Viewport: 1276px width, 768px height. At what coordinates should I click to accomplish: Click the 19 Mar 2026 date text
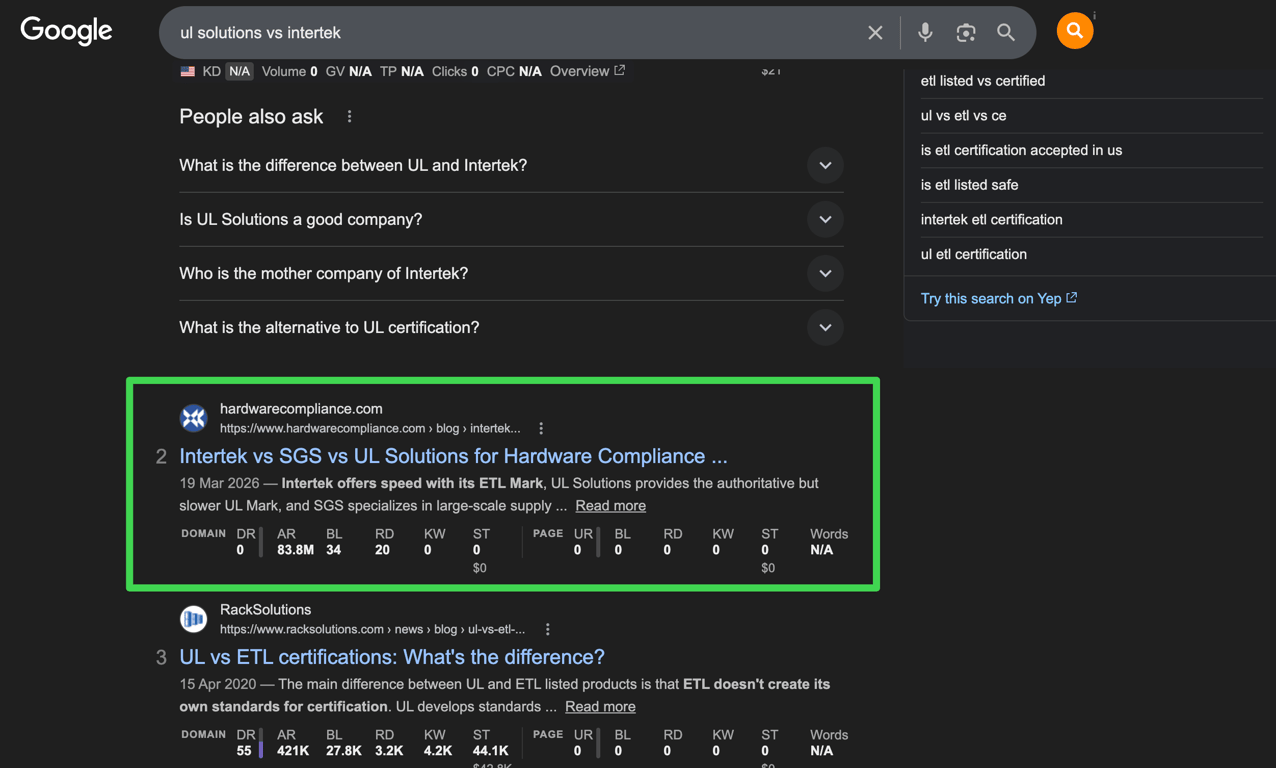pos(219,483)
